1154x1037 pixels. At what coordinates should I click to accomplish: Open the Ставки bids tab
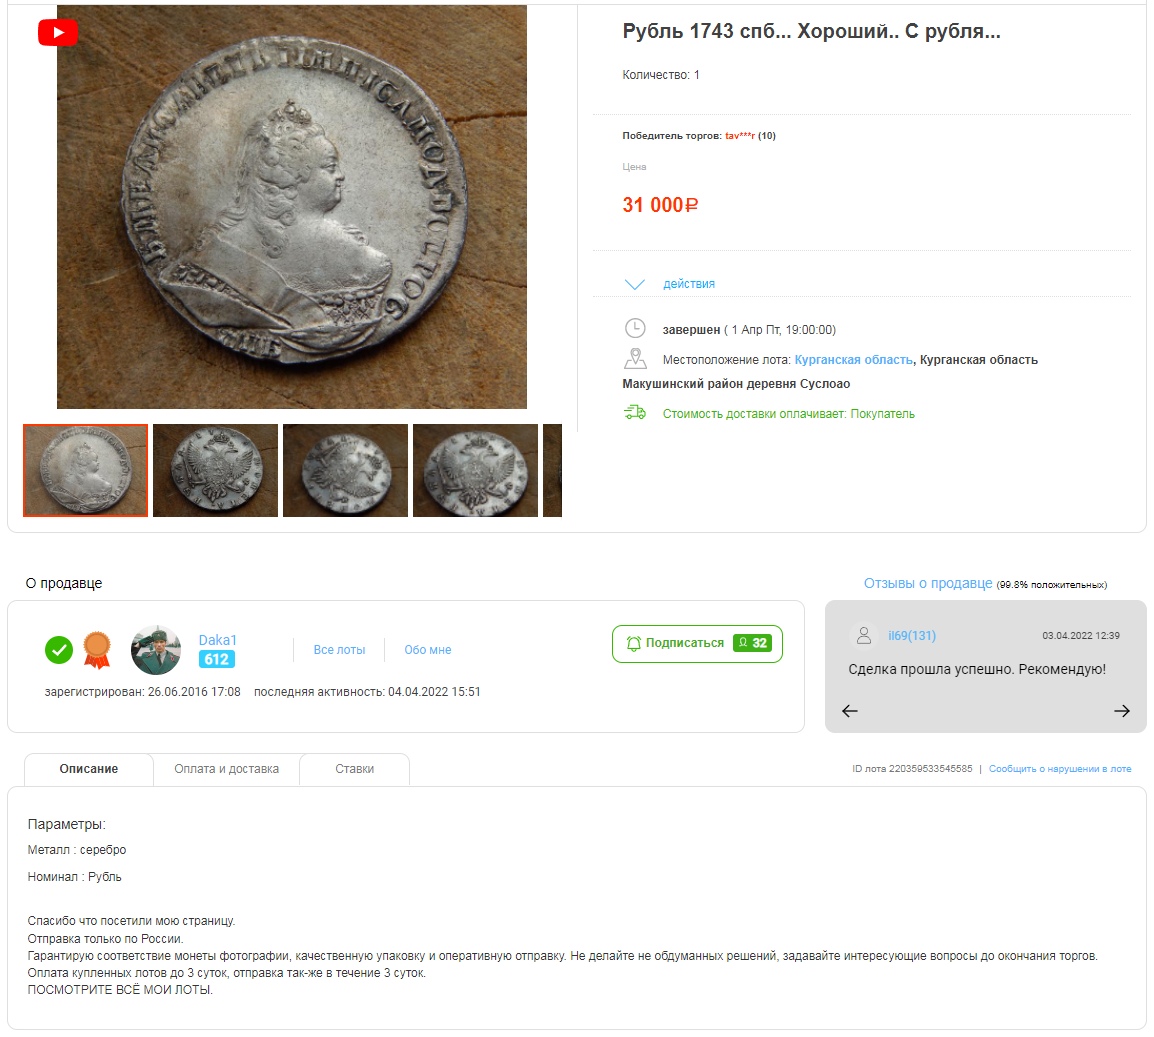(355, 769)
